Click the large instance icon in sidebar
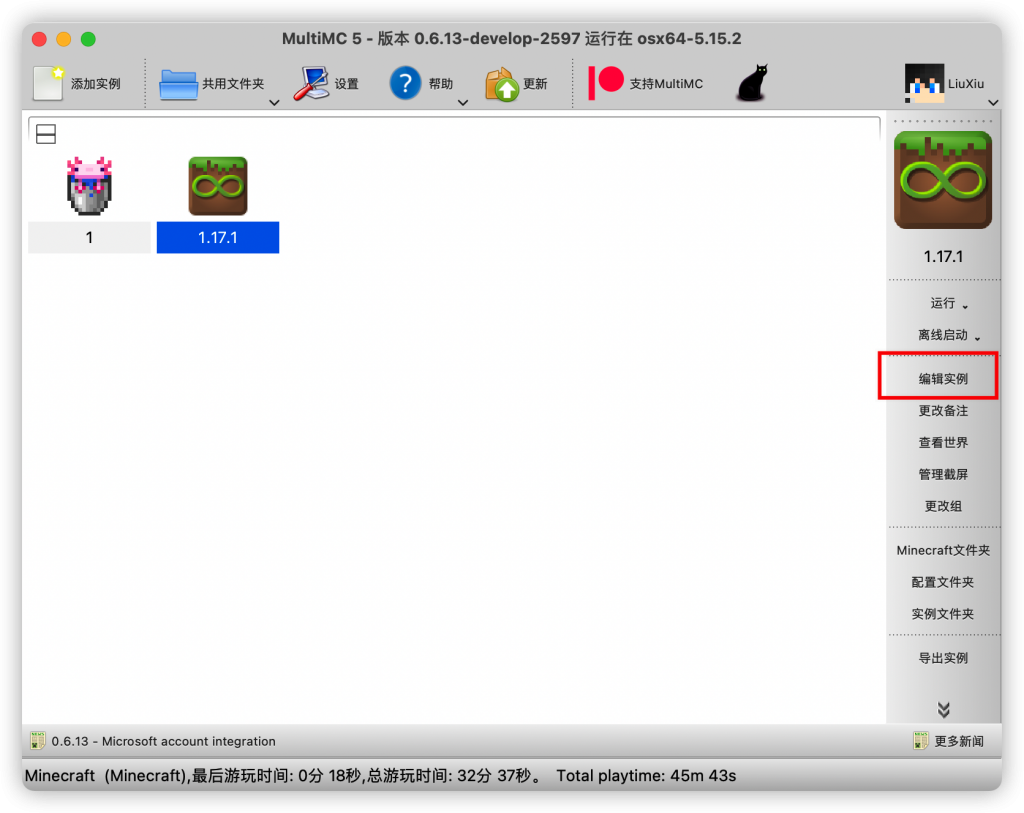Image resolution: width=1024 pixels, height=813 pixels. coord(943,180)
